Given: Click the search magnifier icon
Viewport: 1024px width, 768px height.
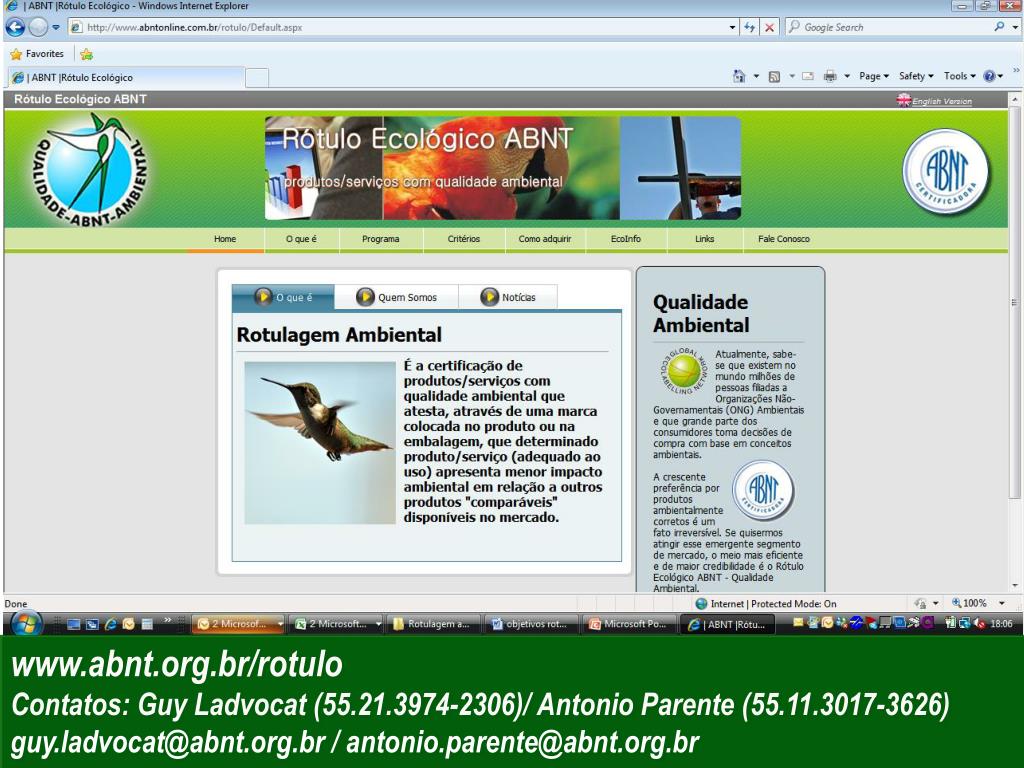Looking at the screenshot, I should pos(999,27).
